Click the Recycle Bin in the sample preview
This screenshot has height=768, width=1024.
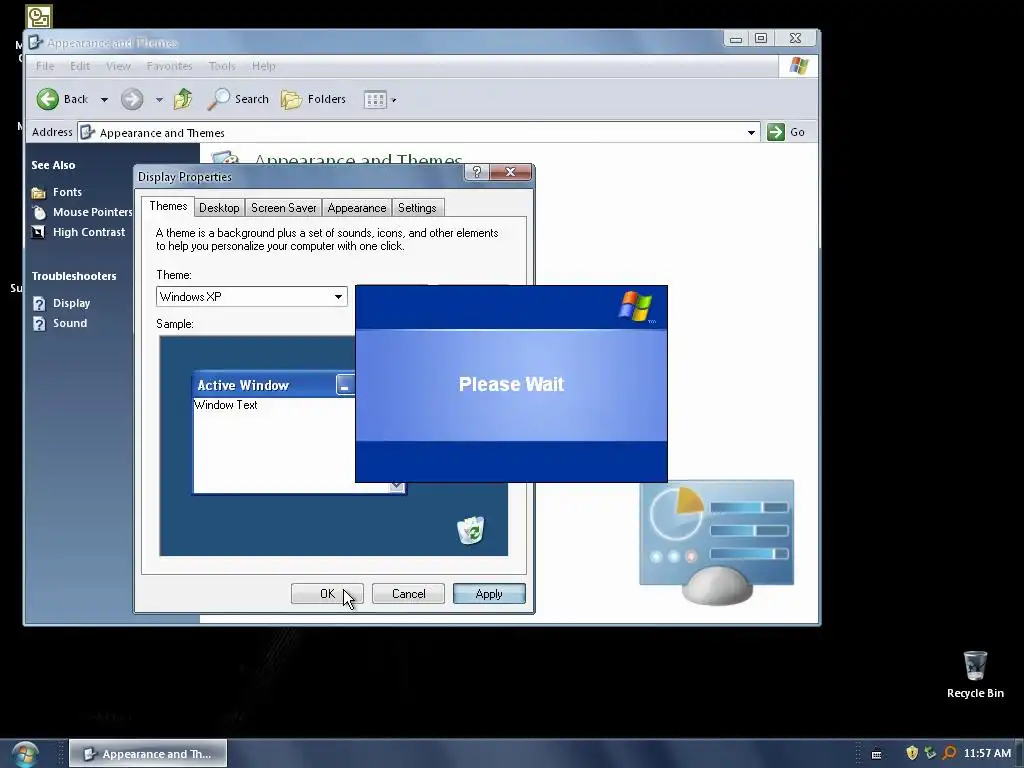pyautogui.click(x=471, y=530)
